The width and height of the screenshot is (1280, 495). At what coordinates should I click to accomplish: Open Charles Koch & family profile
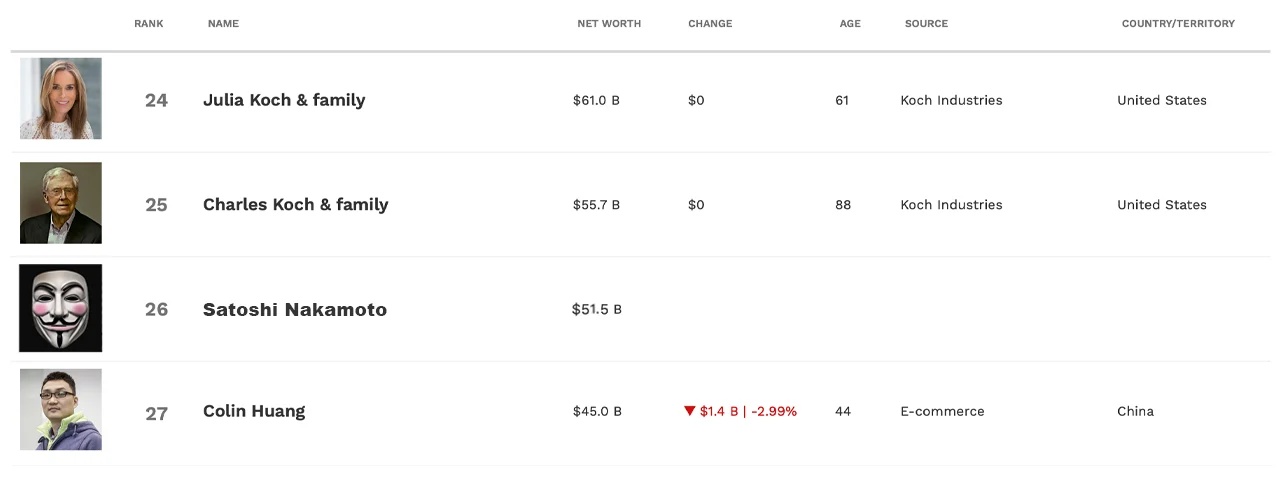coord(295,204)
